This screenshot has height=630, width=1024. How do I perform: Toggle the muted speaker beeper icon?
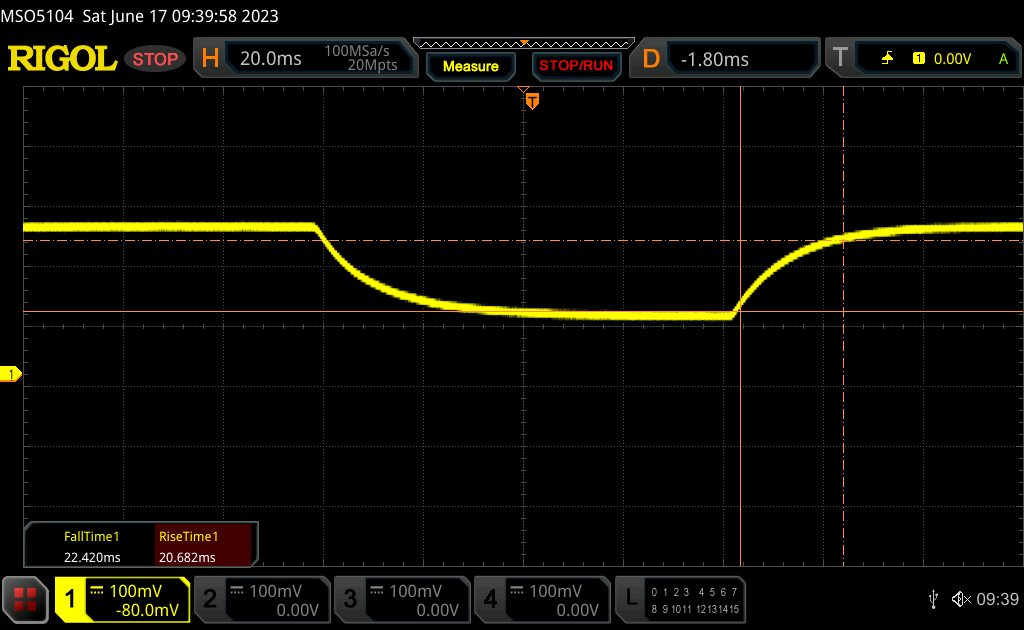(x=960, y=599)
